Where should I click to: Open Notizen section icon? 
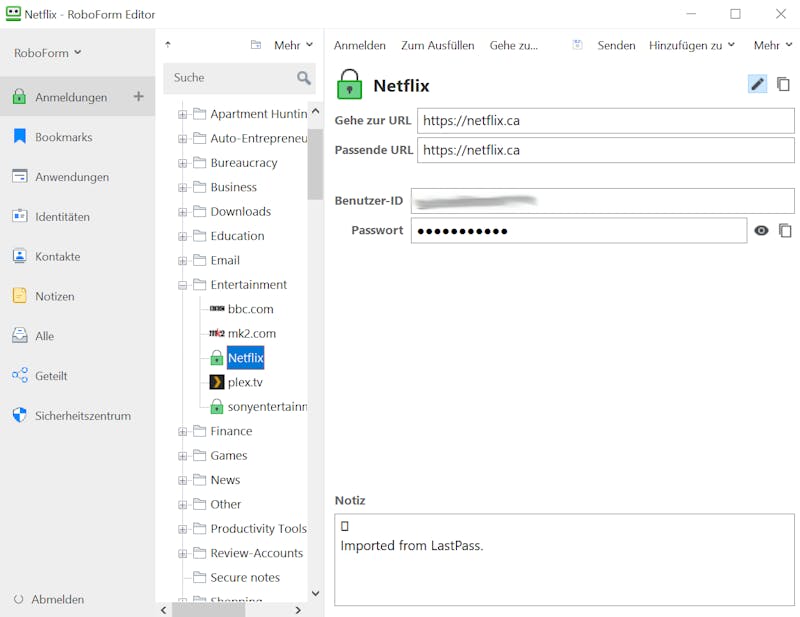(19, 295)
